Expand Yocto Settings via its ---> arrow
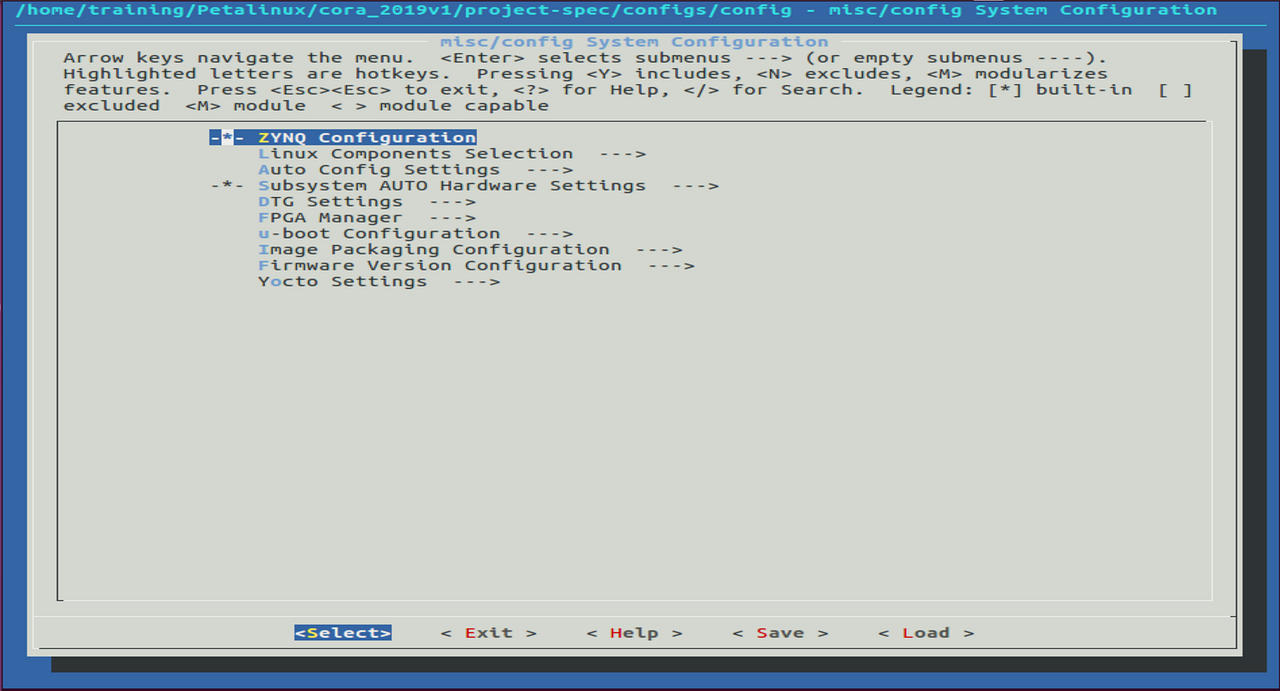The image size is (1280, 691). [x=480, y=281]
